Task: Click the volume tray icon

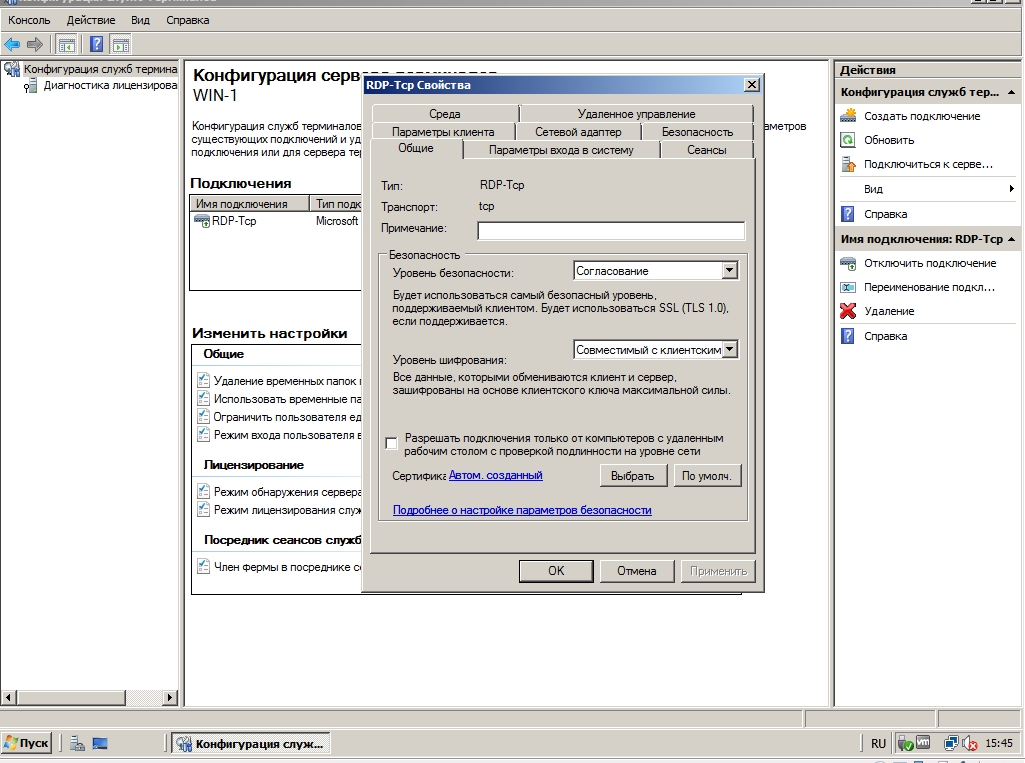Action: coord(968,743)
